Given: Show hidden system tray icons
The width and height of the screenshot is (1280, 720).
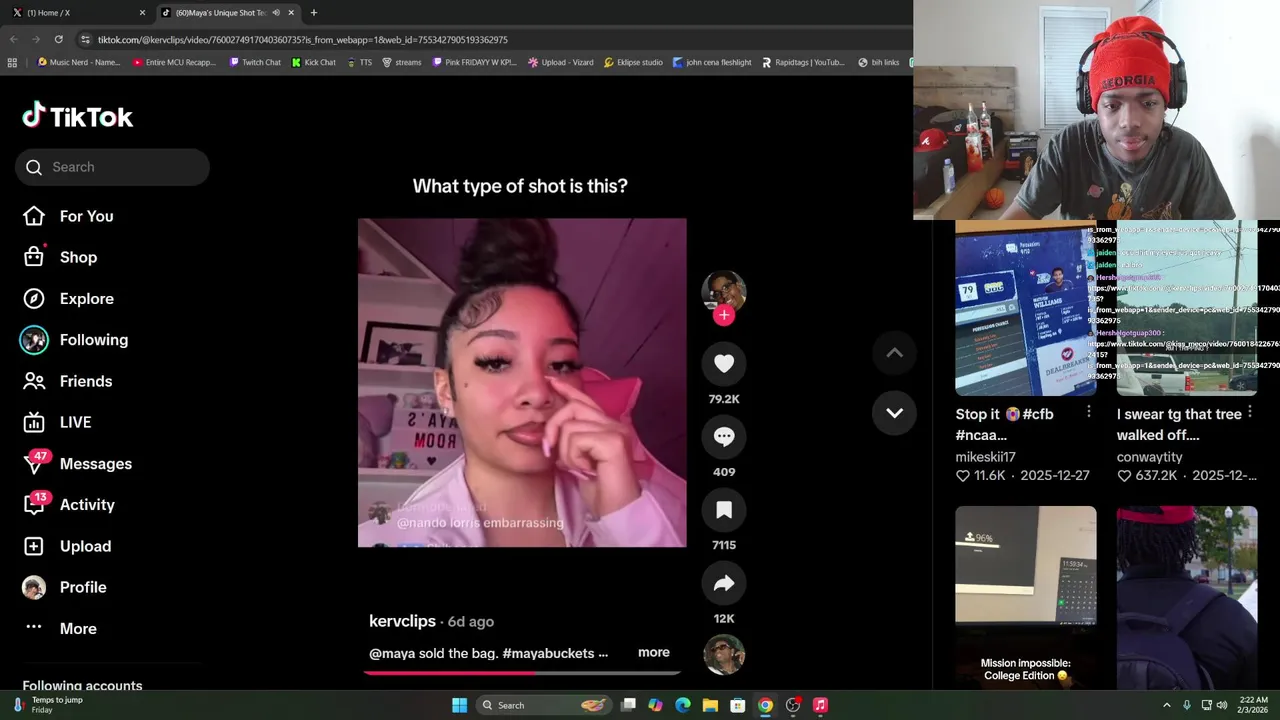Looking at the screenshot, I should tap(1166, 705).
